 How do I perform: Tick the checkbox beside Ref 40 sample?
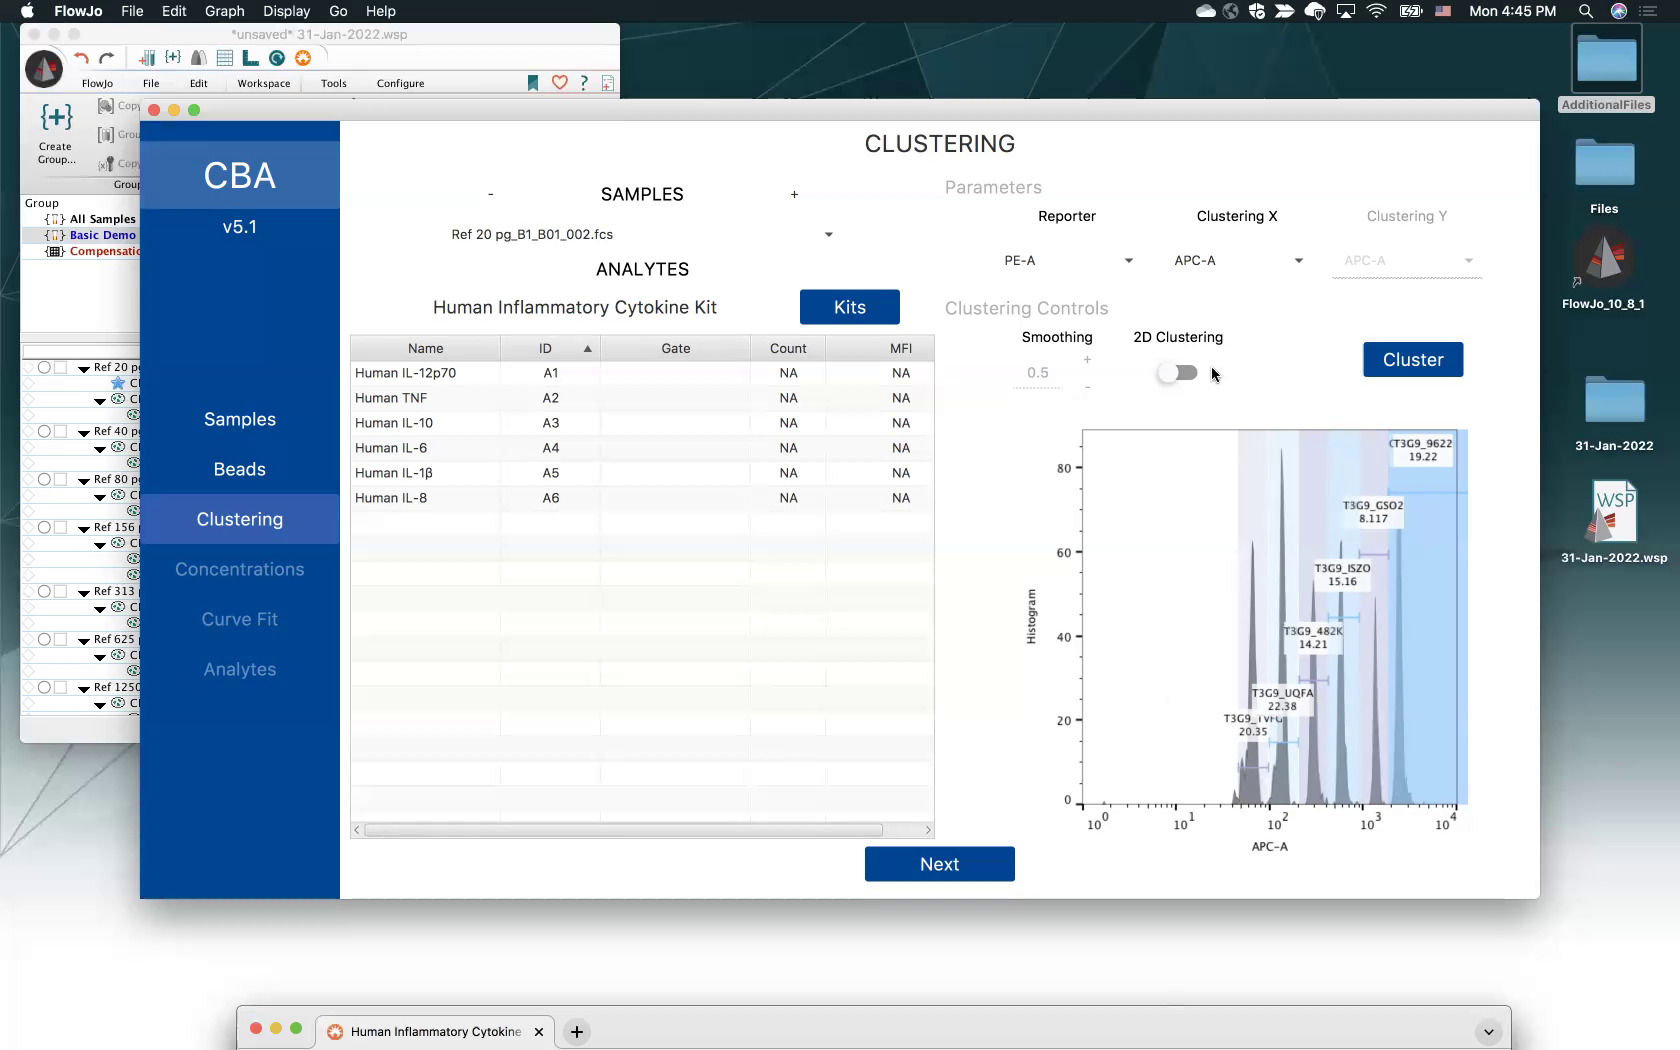pyautogui.click(x=61, y=431)
